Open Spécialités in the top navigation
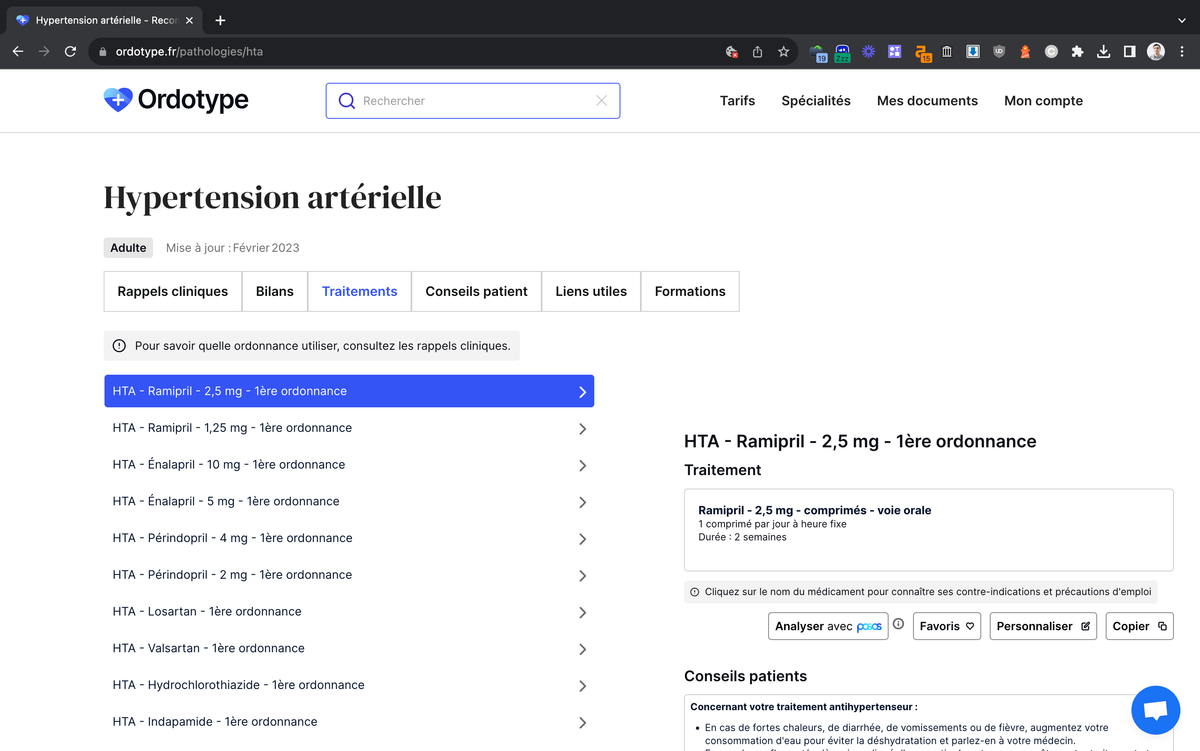1200x751 pixels. (816, 101)
